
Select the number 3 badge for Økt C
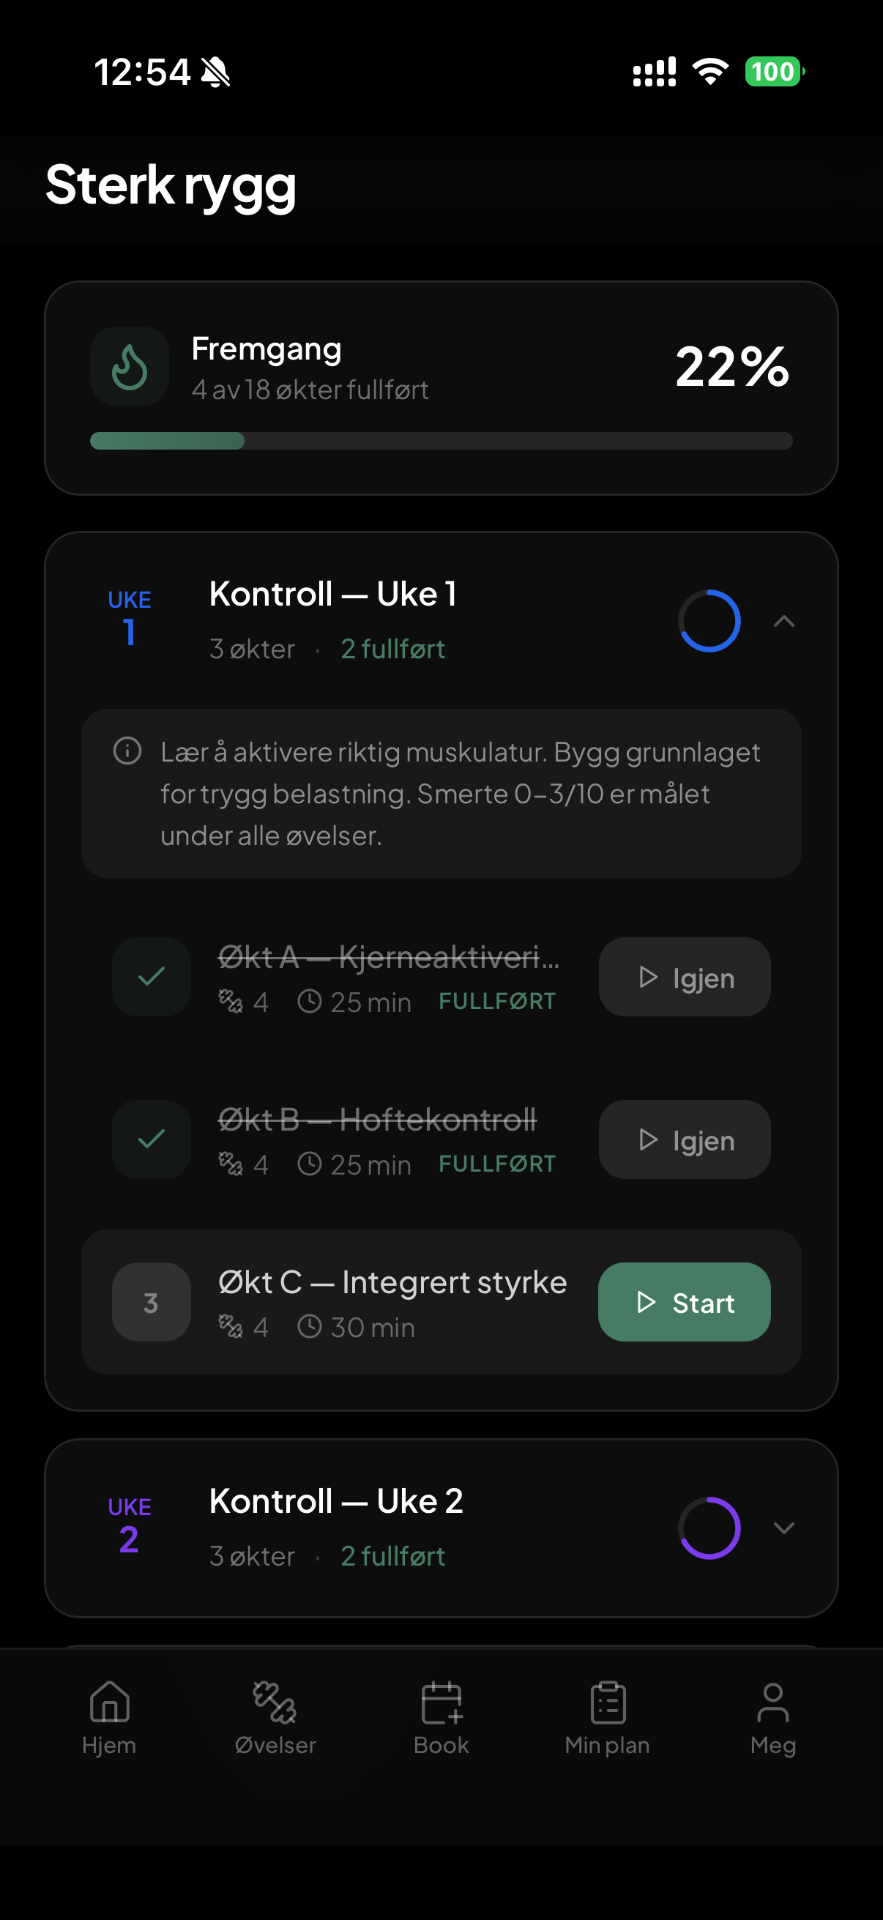151,1302
